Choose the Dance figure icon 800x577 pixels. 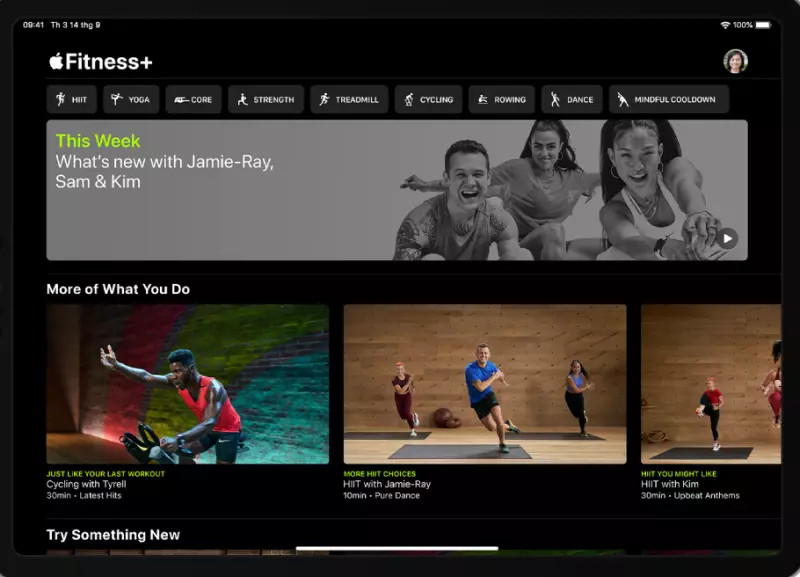[x=555, y=99]
